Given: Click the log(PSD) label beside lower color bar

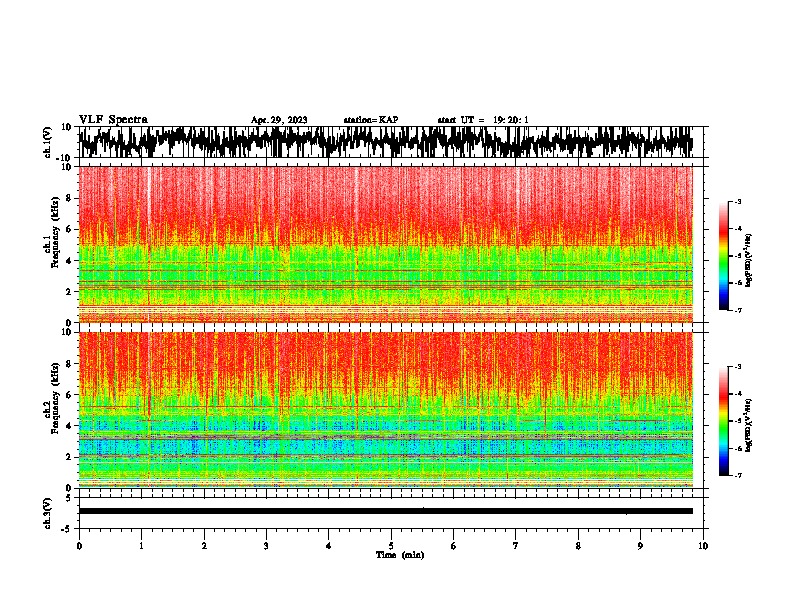Looking at the screenshot, I should coord(749,426).
